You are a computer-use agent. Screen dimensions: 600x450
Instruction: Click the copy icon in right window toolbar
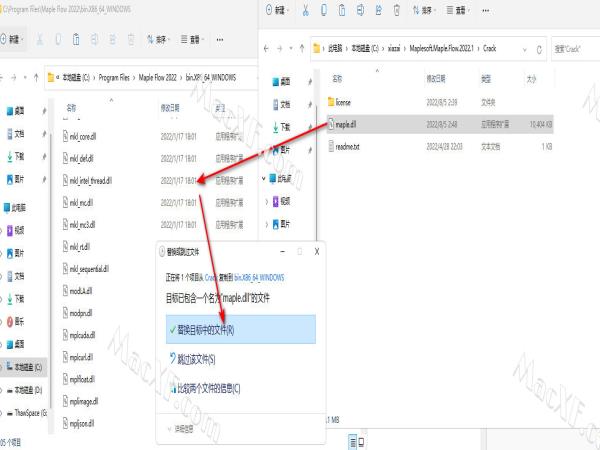tap(324, 10)
